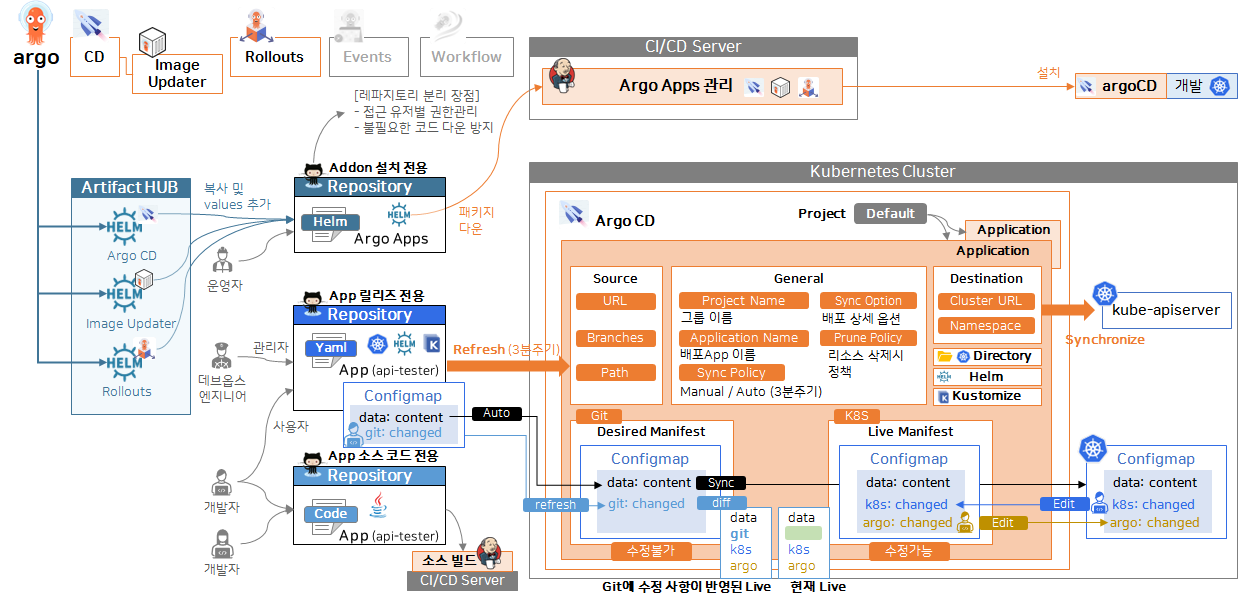This screenshot has height=607, width=1238.
Task: Click Repository header of Addon 설치 전용
Action: point(369,187)
